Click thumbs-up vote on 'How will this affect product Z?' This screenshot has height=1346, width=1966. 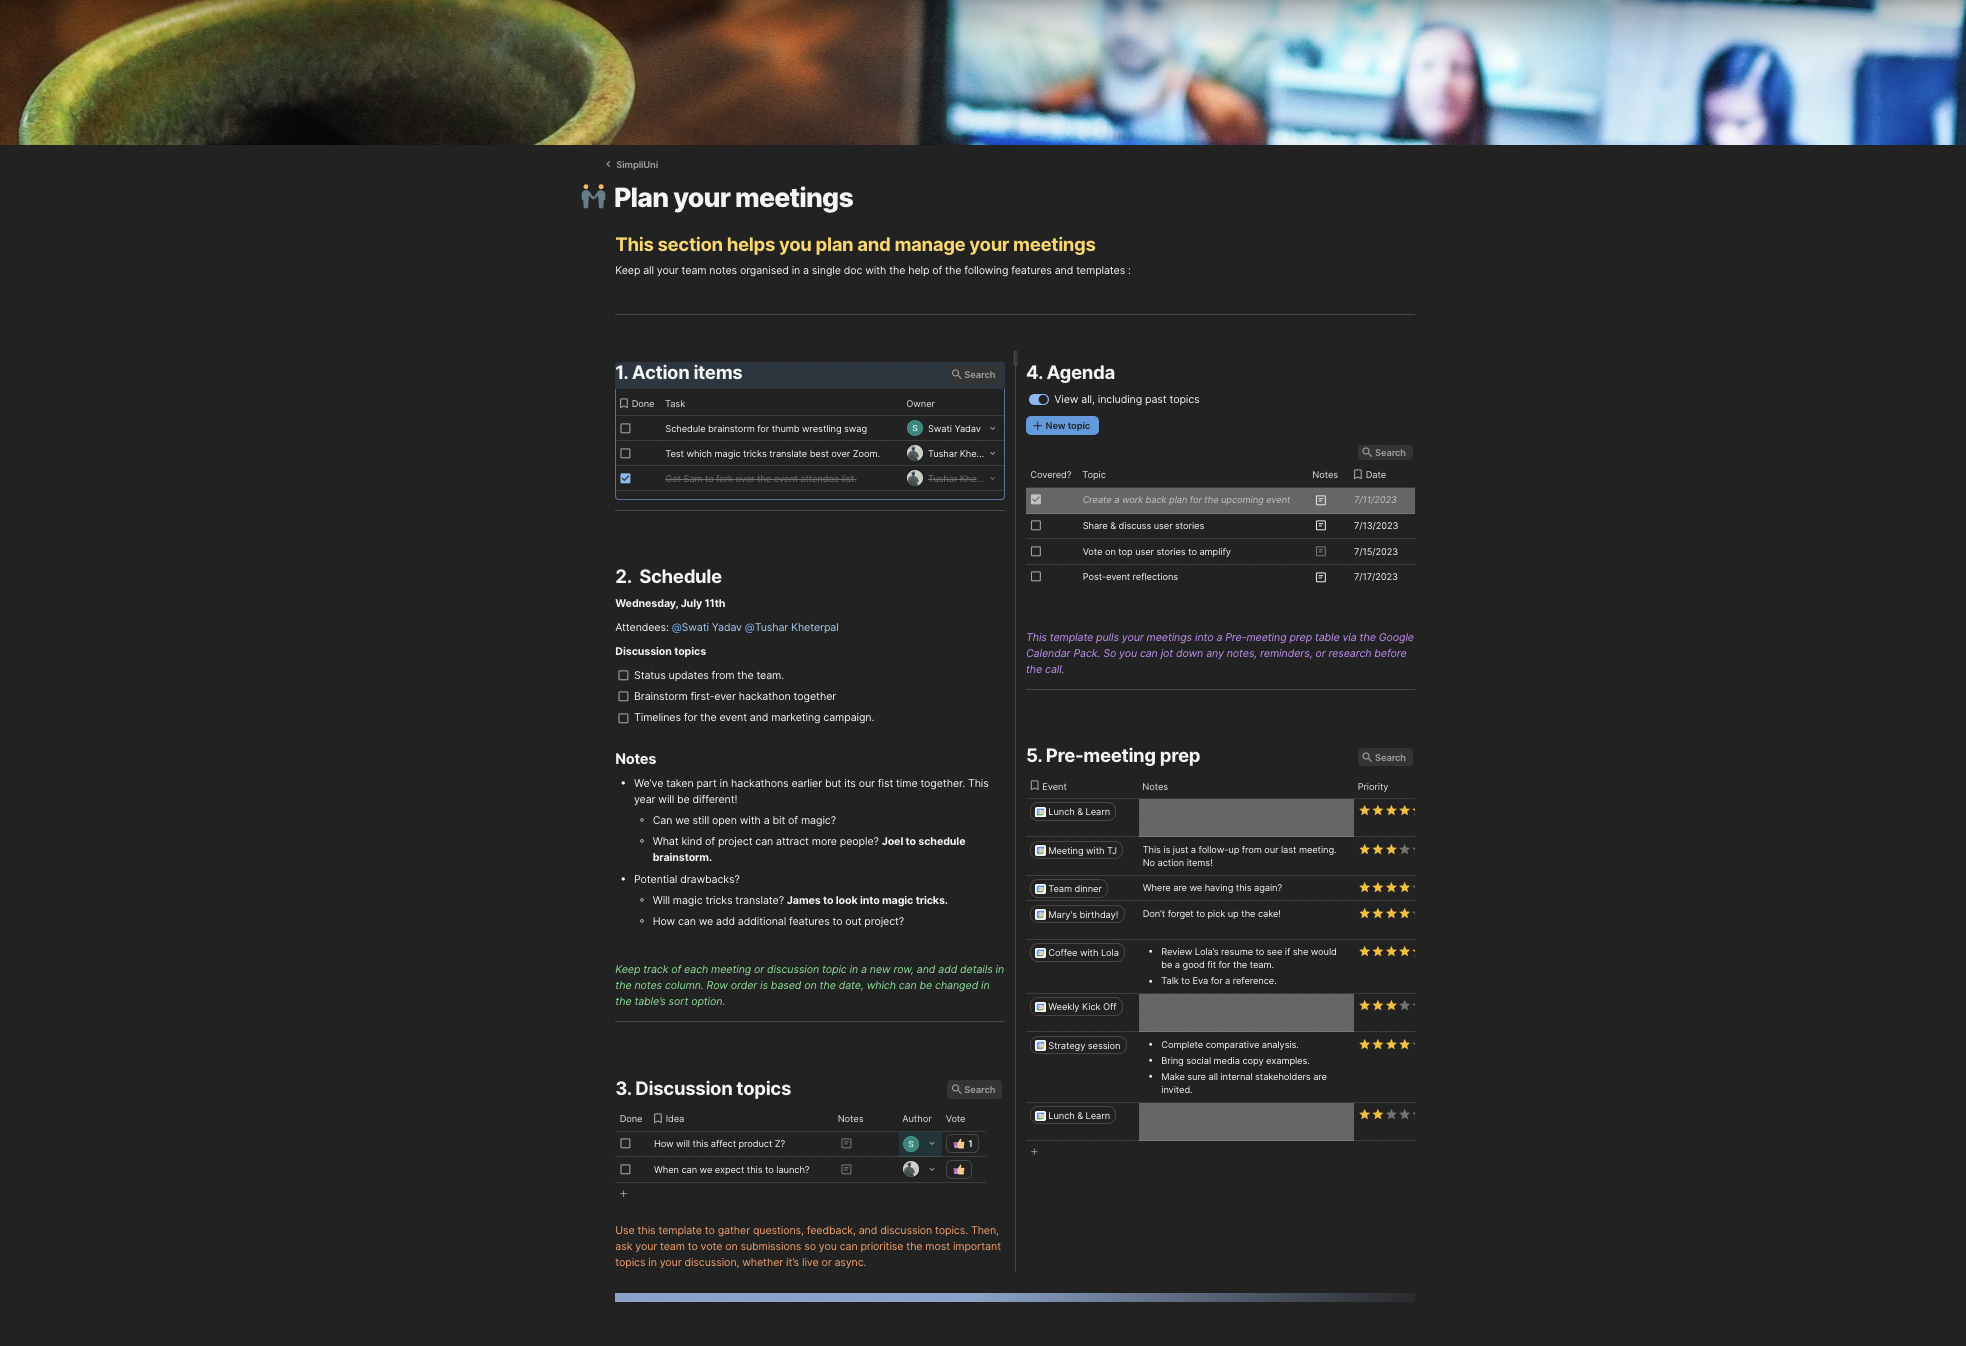pos(962,1144)
